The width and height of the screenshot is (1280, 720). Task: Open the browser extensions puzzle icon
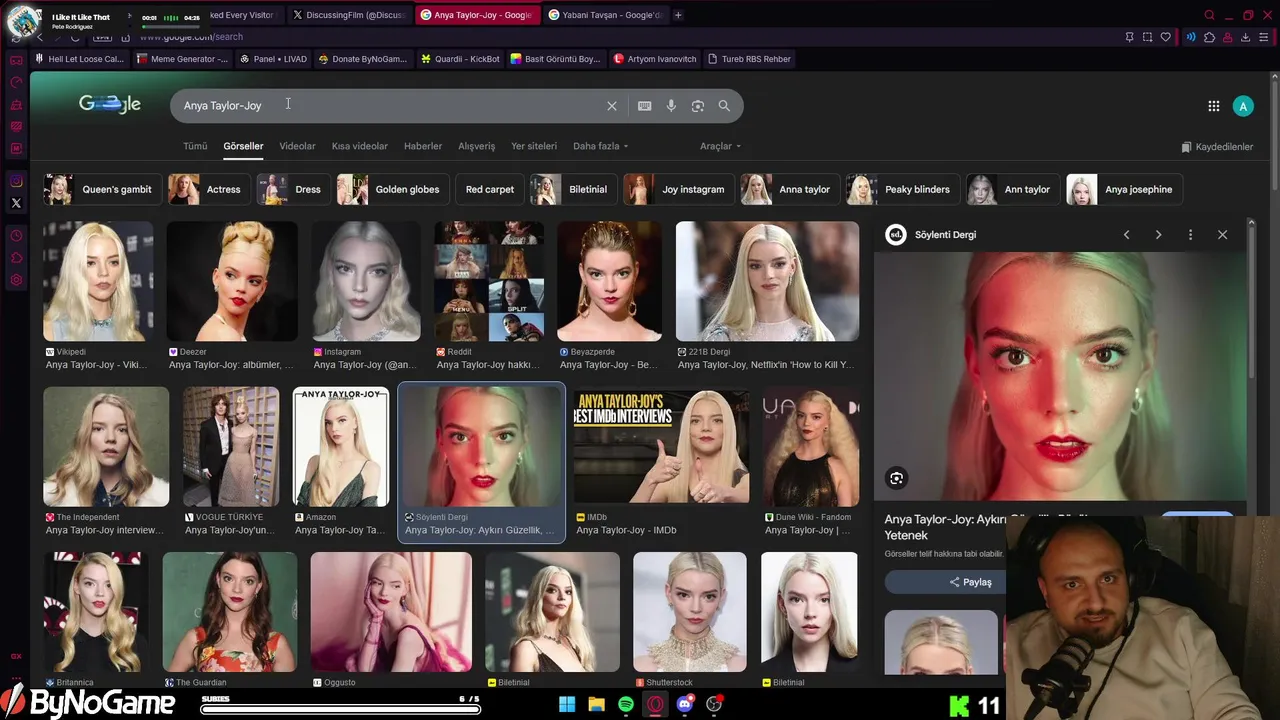tap(1210, 37)
